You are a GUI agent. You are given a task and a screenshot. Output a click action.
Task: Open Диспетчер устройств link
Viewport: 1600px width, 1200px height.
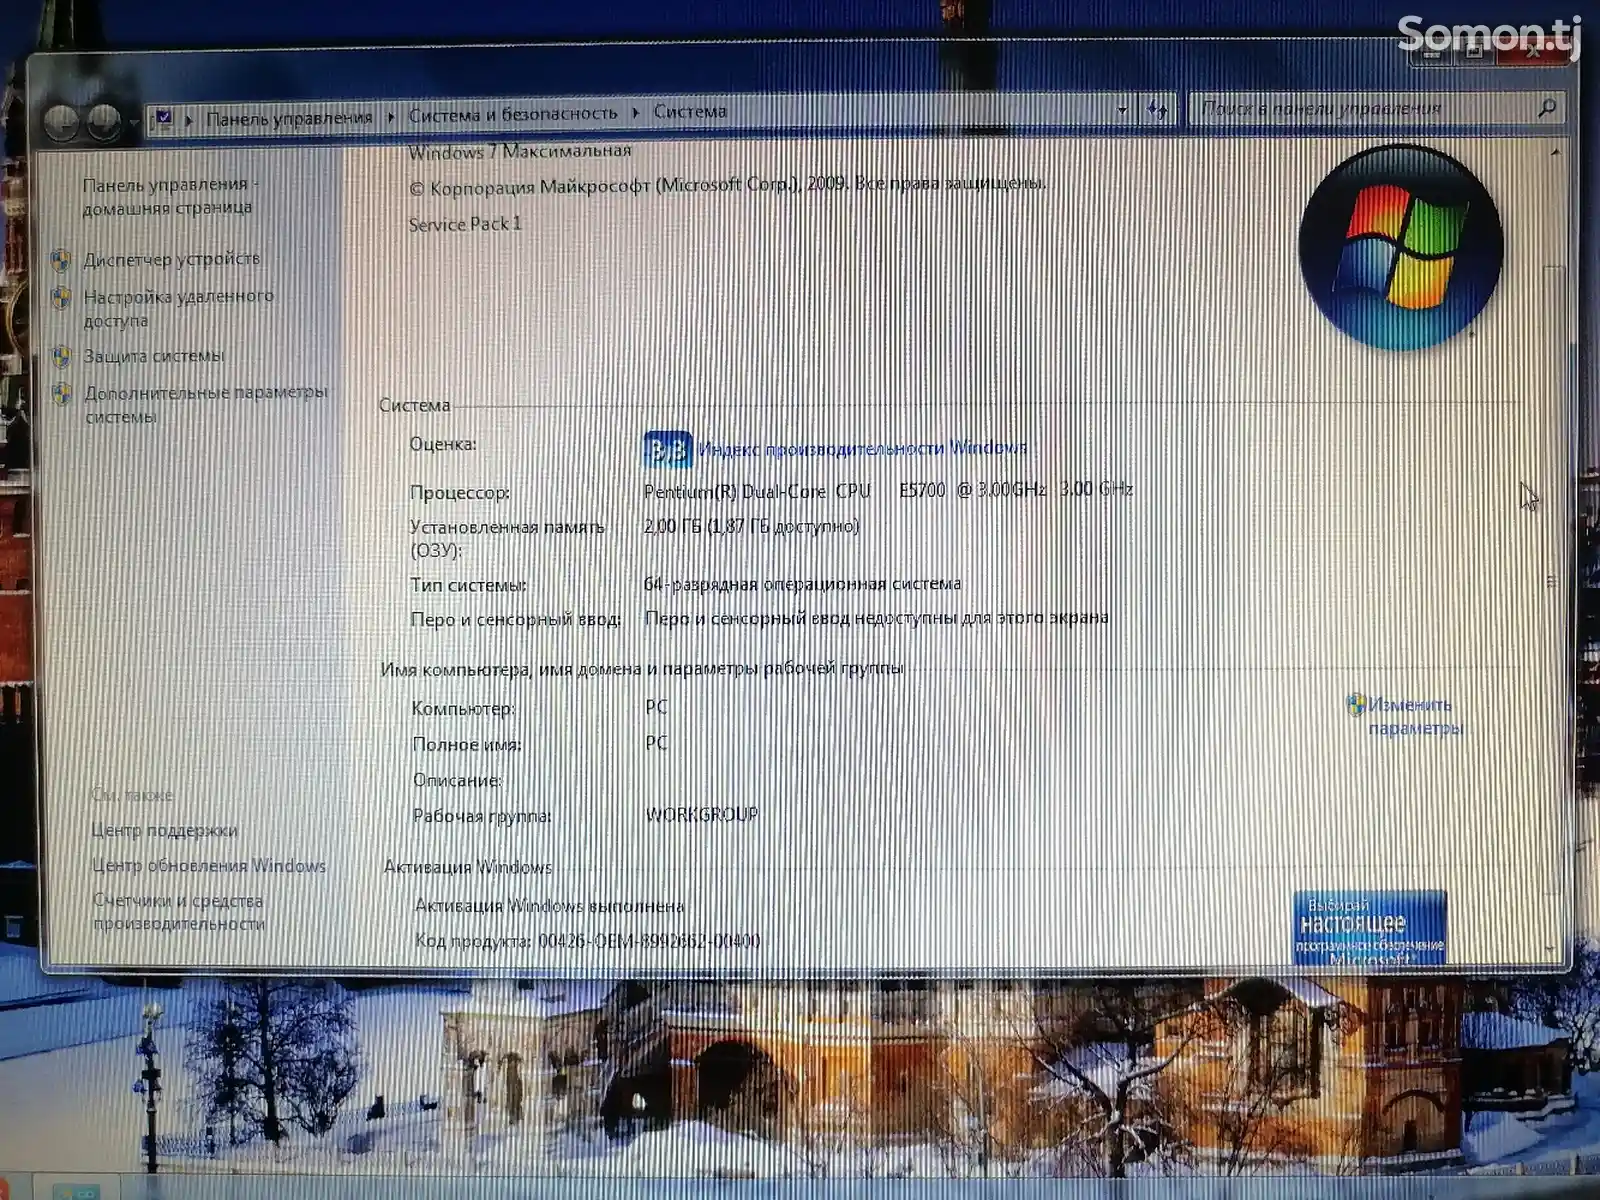point(172,259)
